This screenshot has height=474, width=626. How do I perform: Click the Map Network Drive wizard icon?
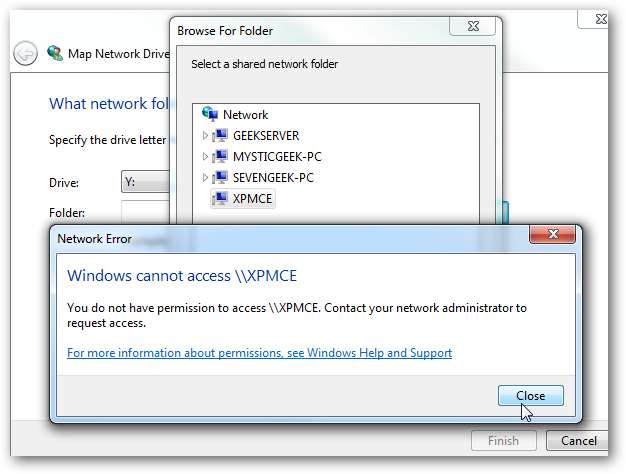coord(55,53)
